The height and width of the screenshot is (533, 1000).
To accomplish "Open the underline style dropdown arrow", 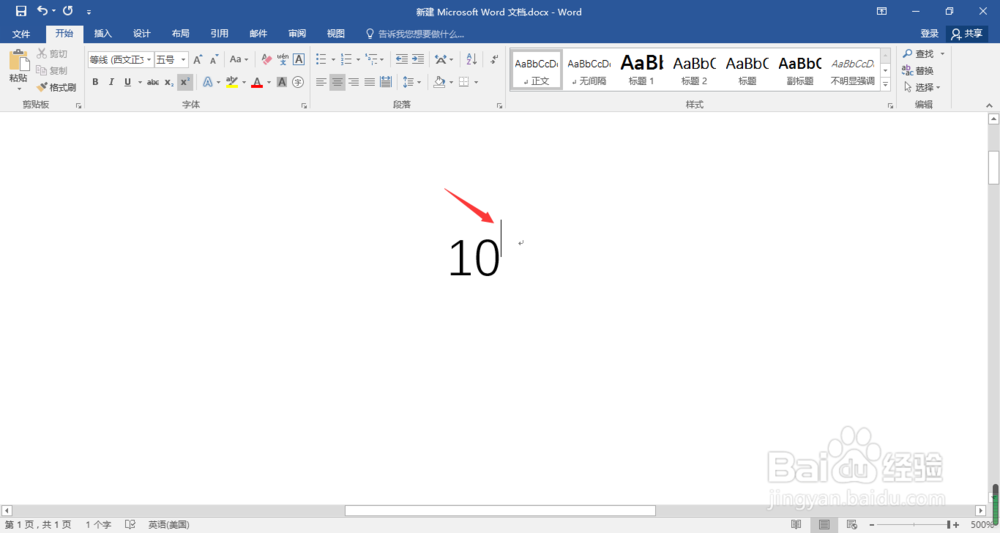I will point(140,82).
